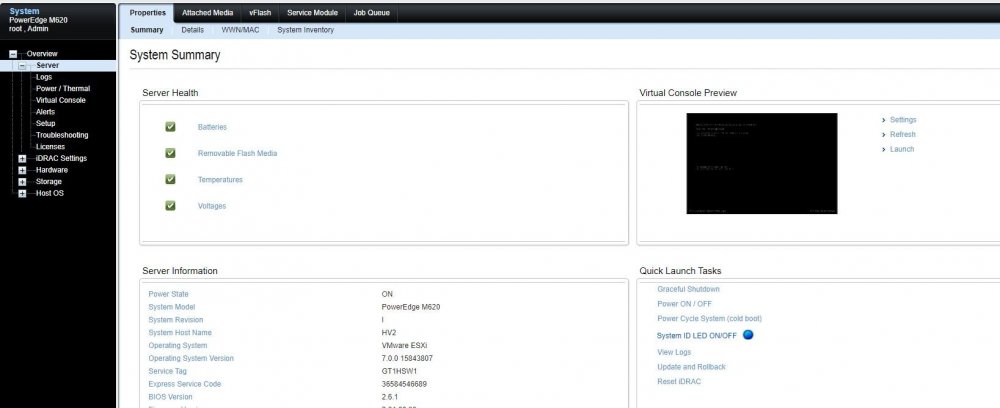The height and width of the screenshot is (408, 1000).
Task: Select the WWN/MAC sub-tab
Action: 240,30
